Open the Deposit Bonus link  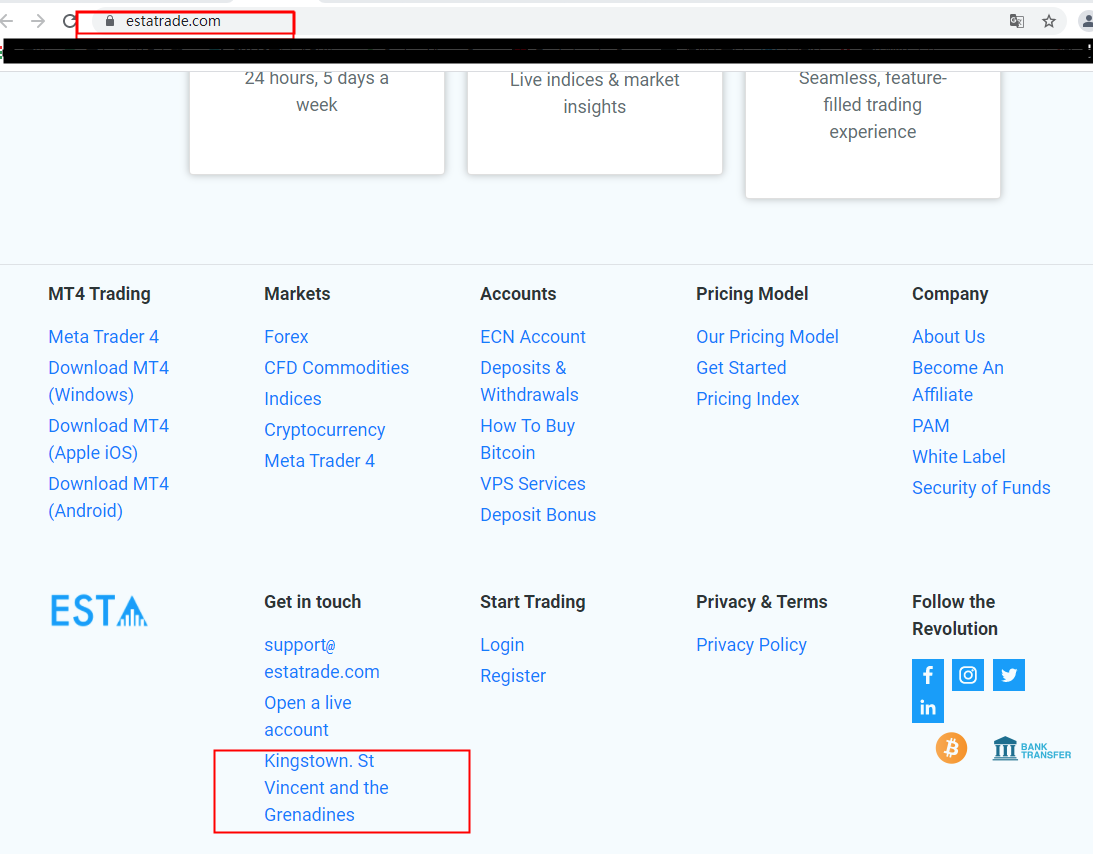tap(537, 515)
